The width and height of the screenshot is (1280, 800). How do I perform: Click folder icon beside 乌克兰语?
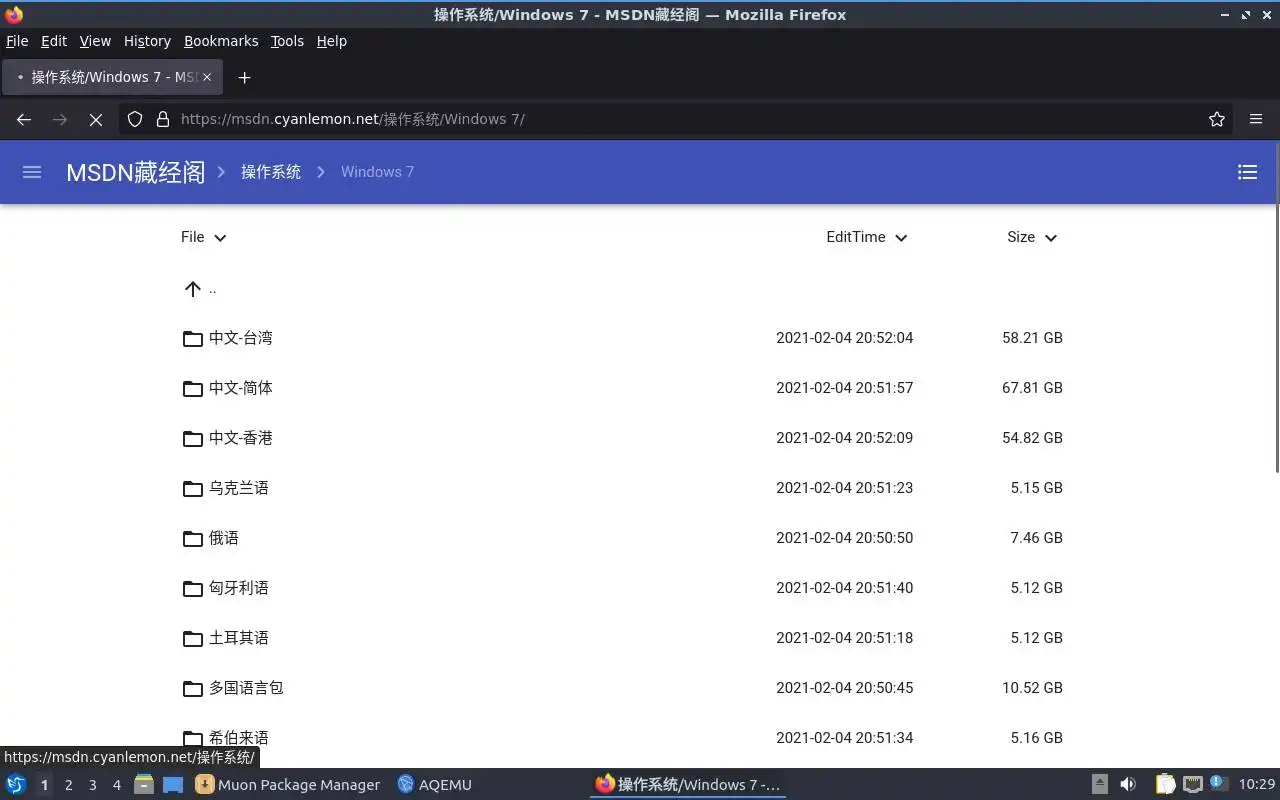click(193, 488)
